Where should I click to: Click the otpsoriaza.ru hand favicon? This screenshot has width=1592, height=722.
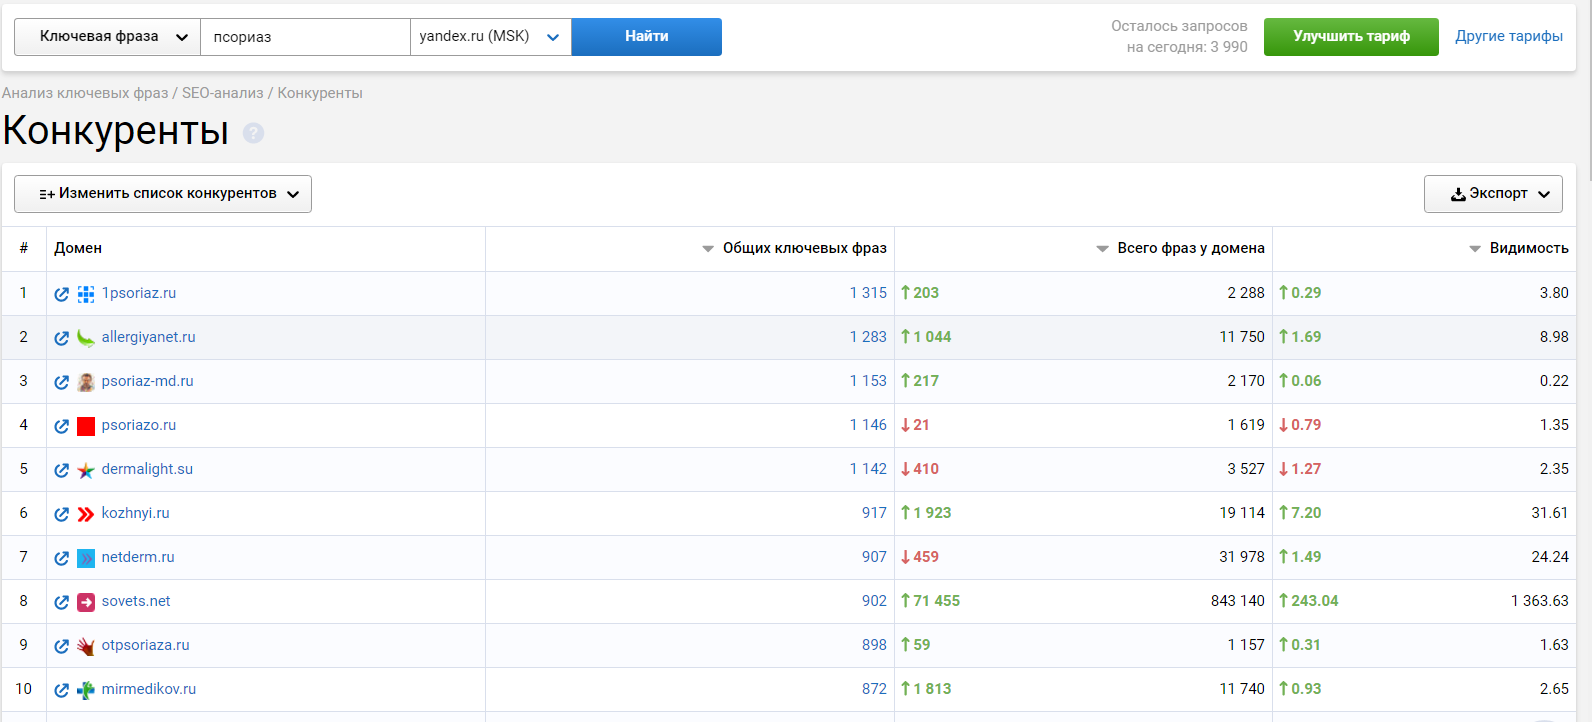coord(86,646)
